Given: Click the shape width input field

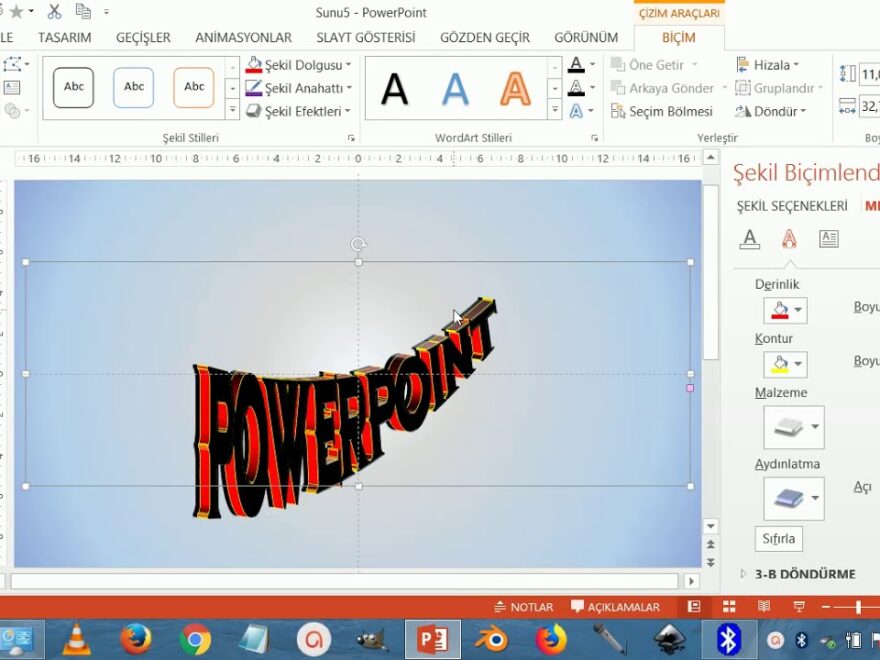Looking at the screenshot, I should point(869,106).
